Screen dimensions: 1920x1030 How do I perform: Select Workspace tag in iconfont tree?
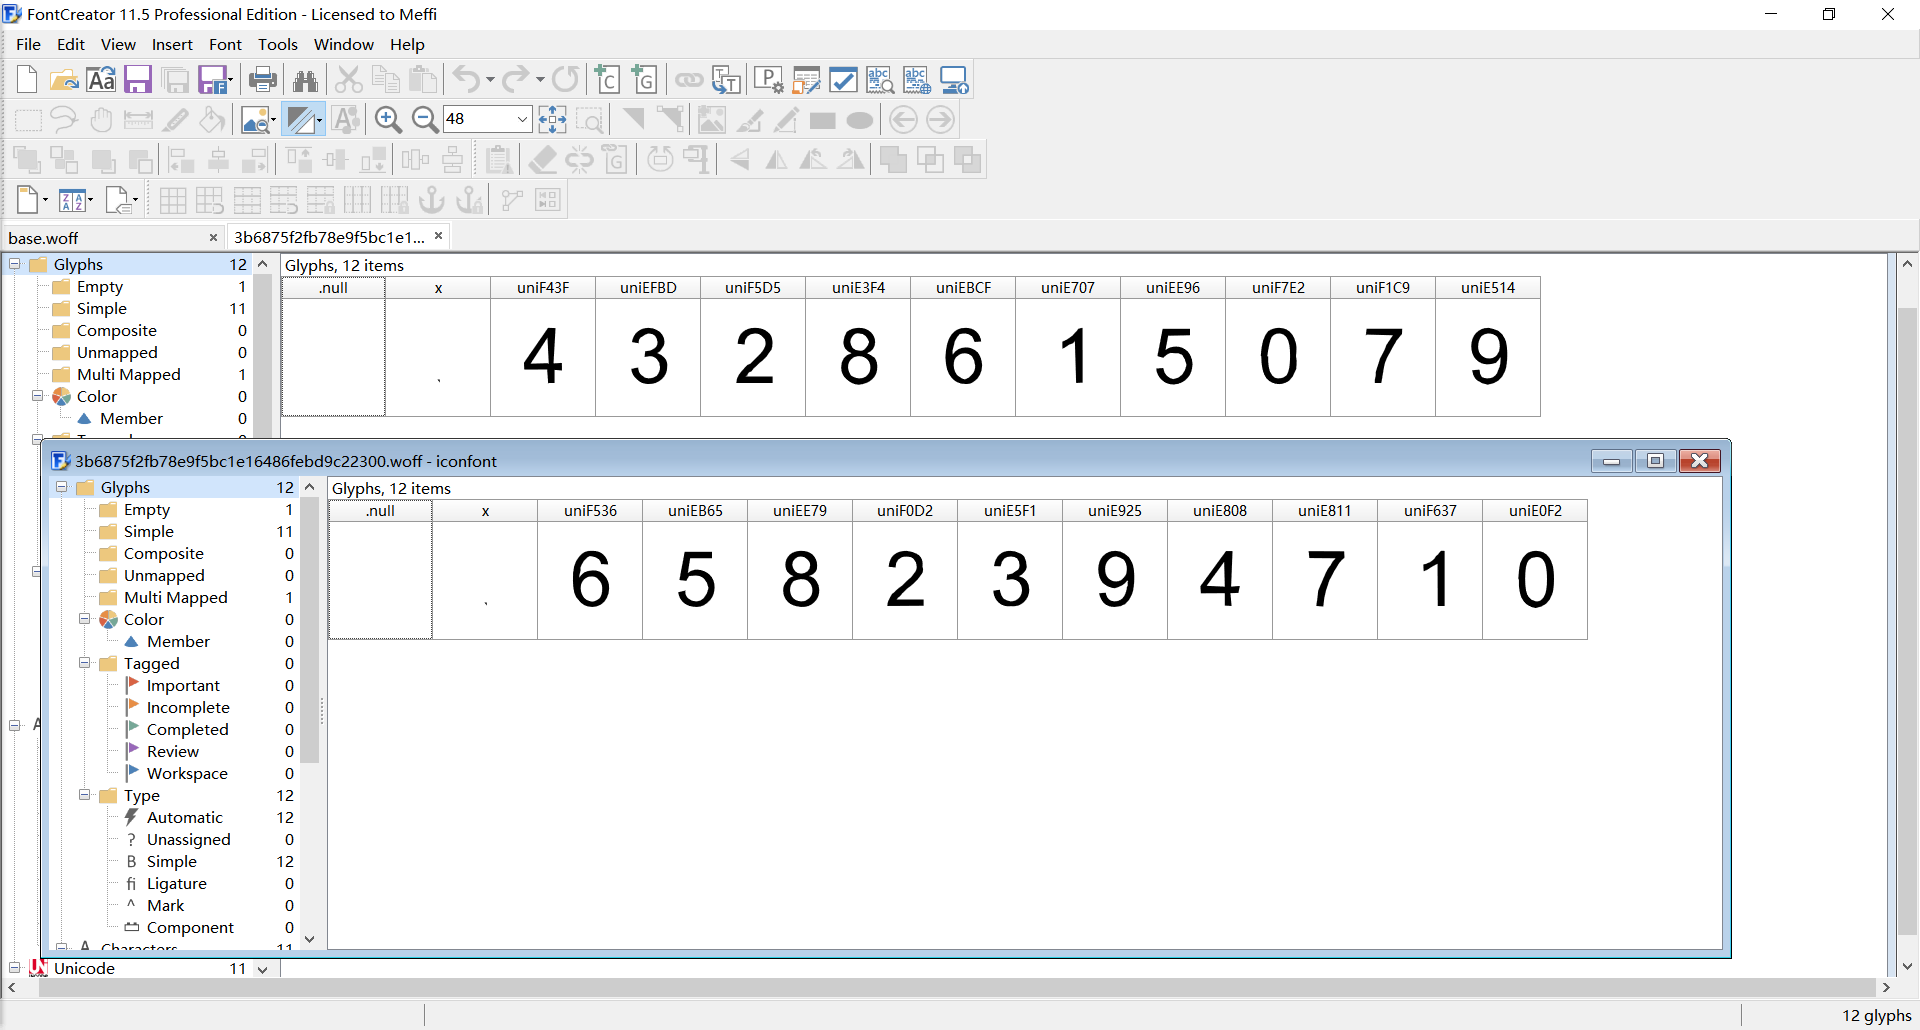click(187, 773)
